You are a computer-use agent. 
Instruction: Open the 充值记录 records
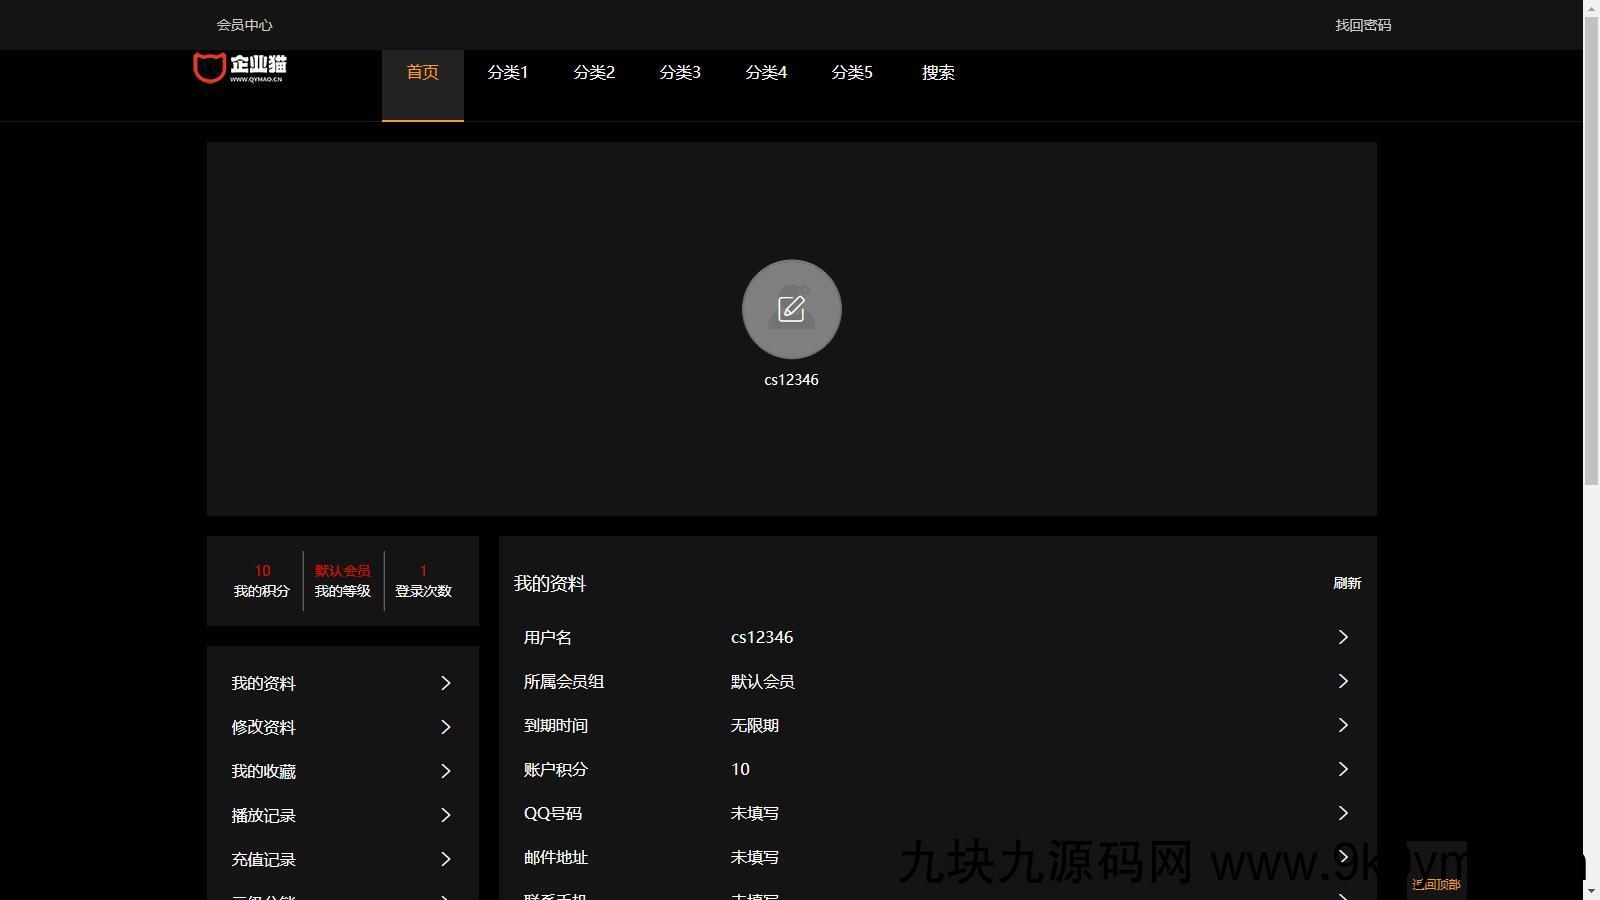[263, 859]
